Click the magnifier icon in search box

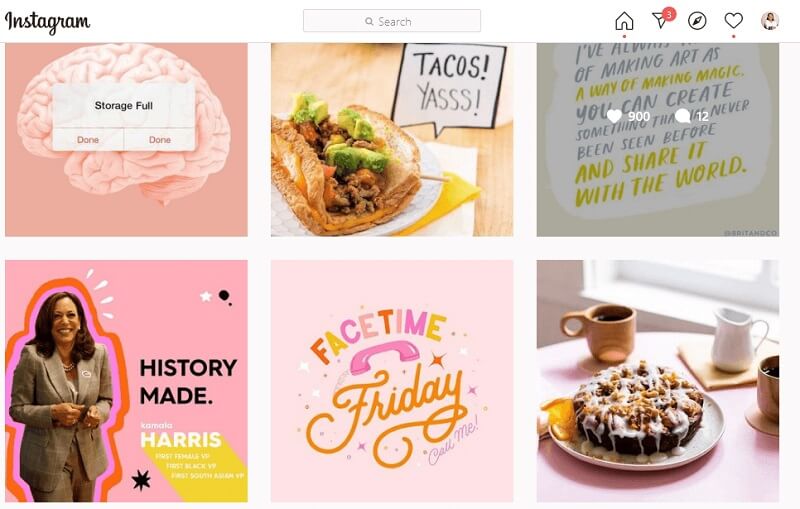369,21
